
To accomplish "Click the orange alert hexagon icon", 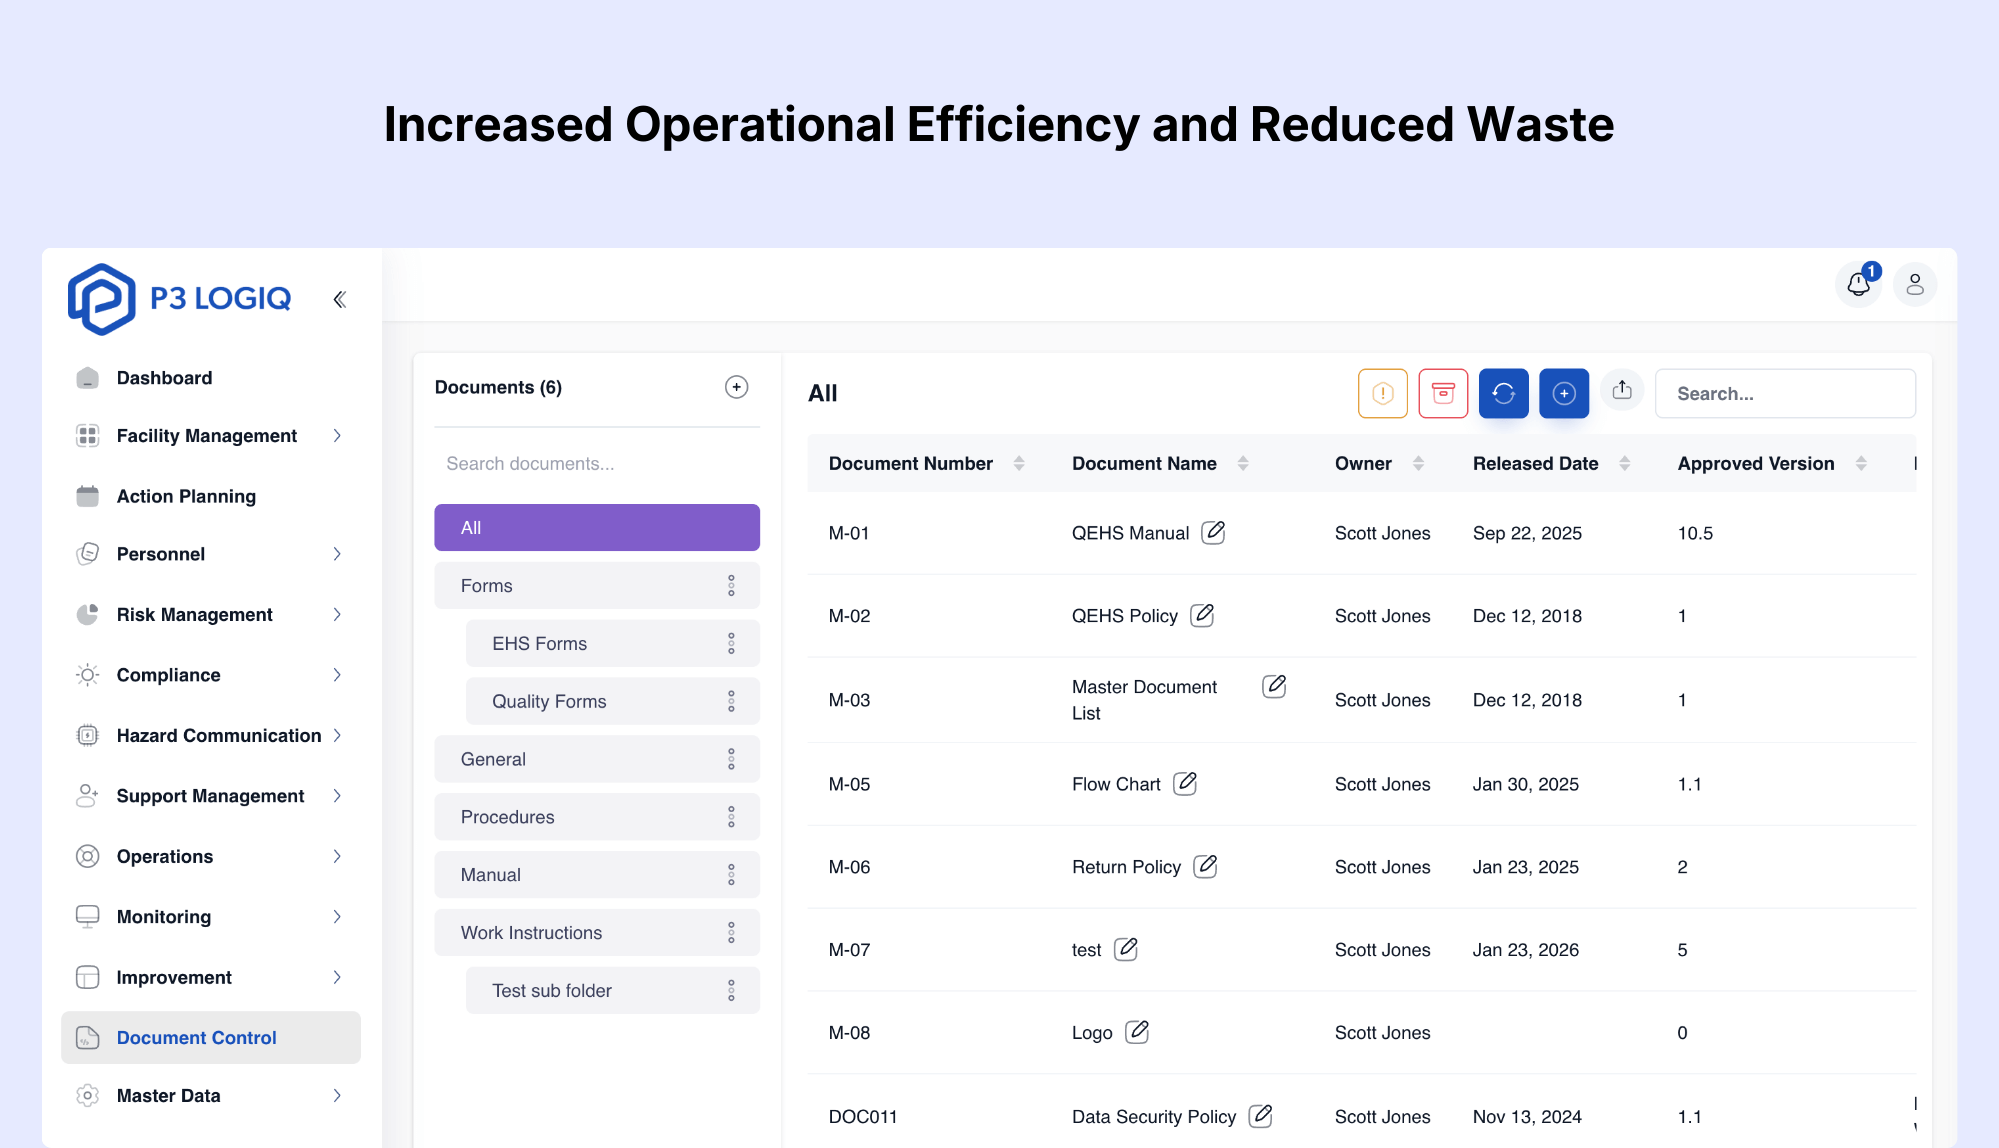I will [1383, 393].
